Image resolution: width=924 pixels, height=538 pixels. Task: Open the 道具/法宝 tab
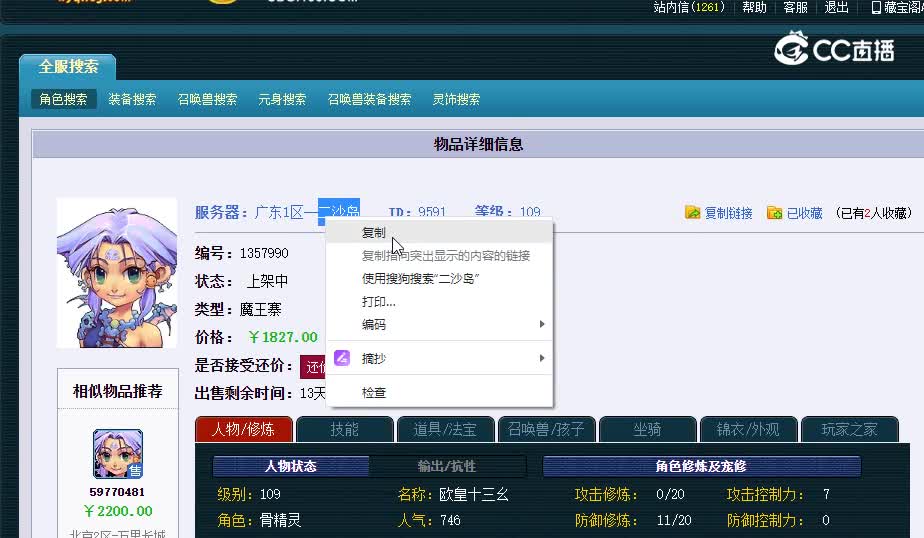[x=446, y=429]
